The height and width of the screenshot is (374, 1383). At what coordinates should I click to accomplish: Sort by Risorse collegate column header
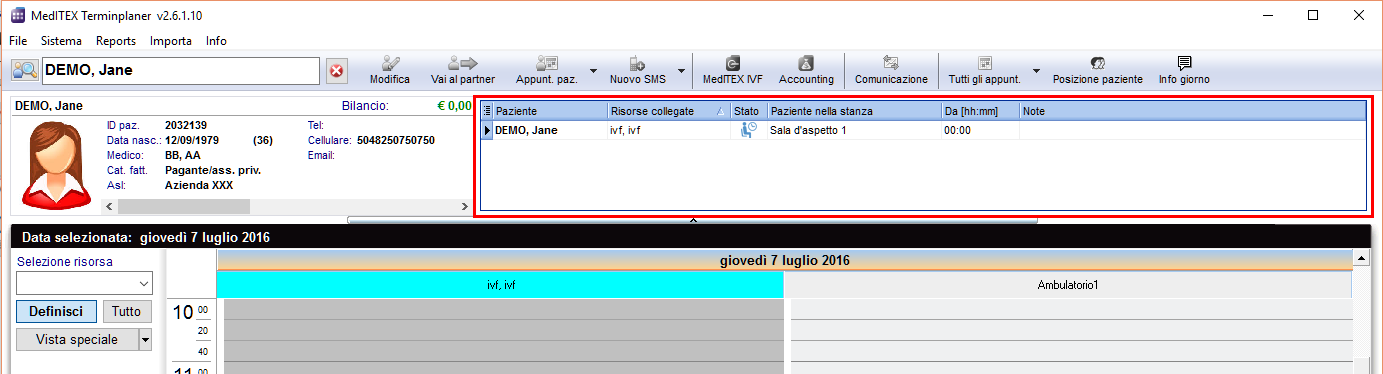tap(668, 111)
